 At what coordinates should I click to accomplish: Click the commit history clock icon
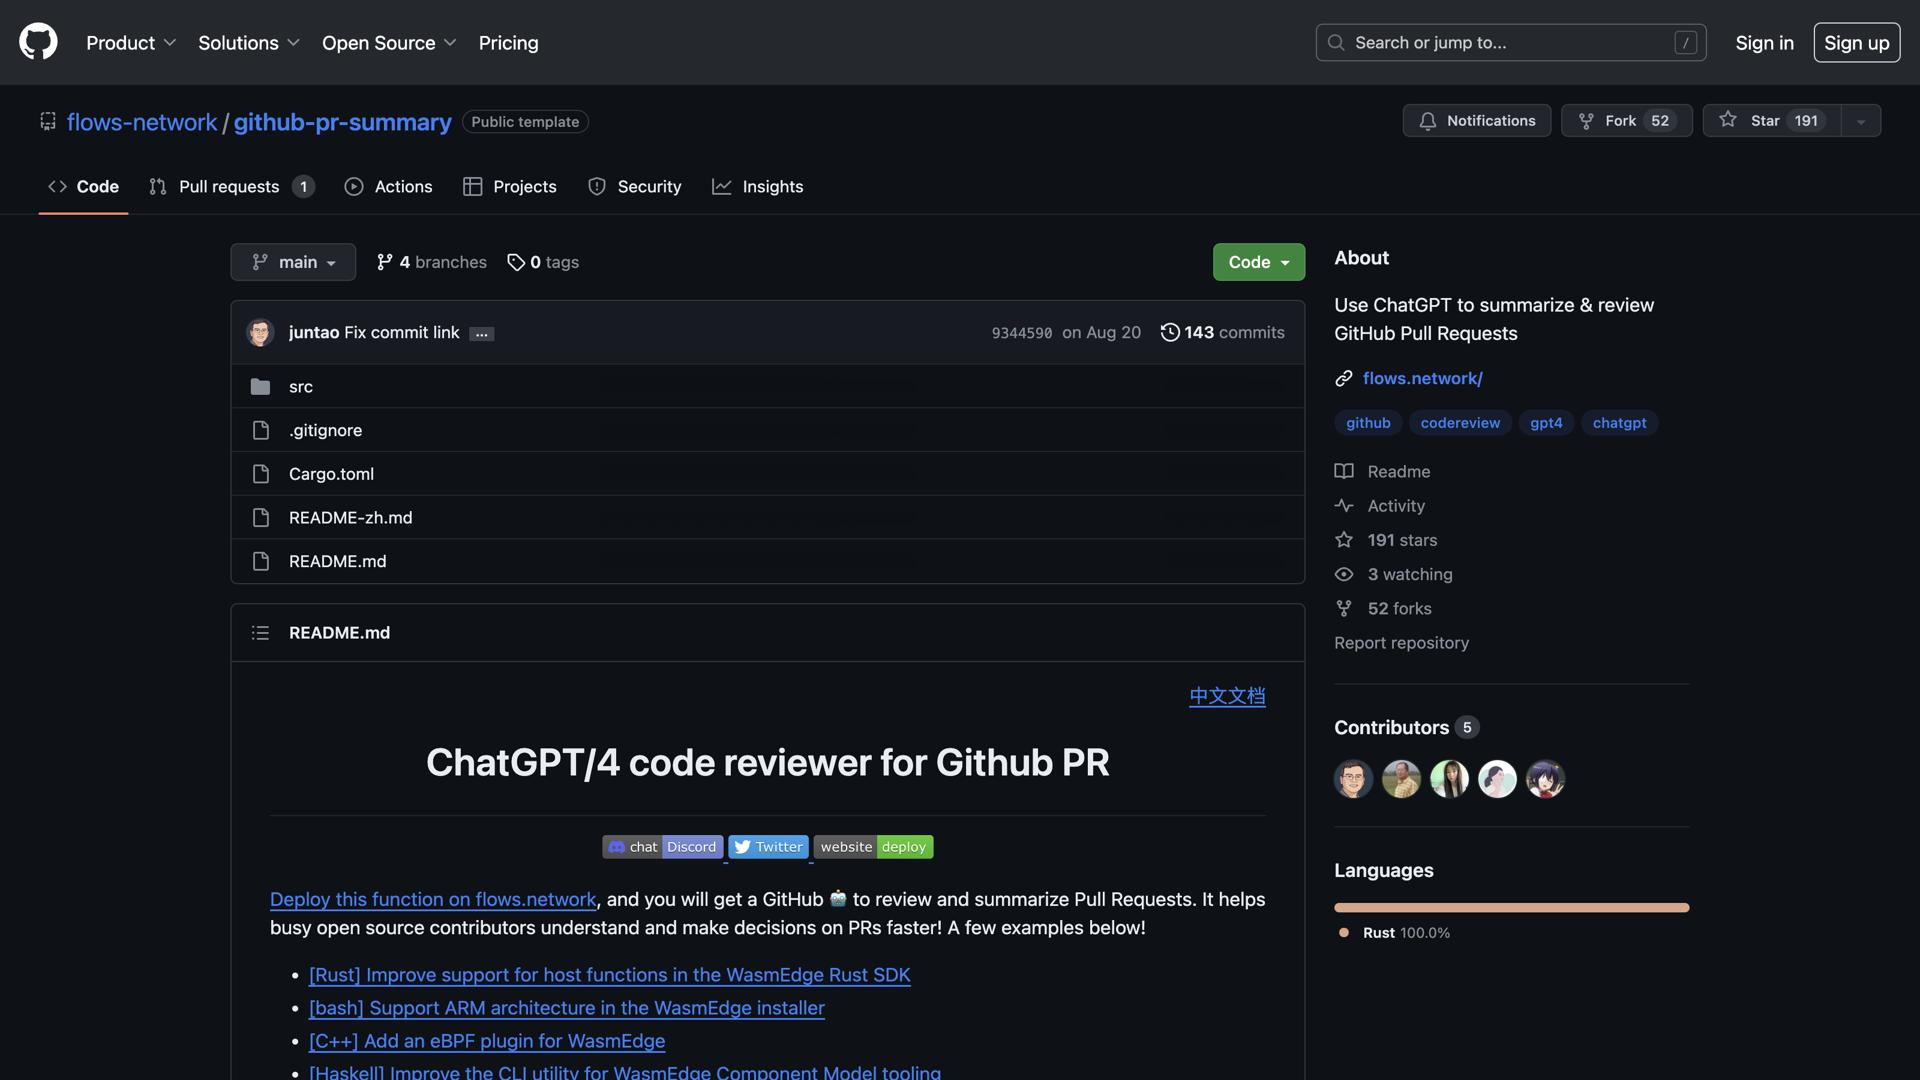pyautogui.click(x=1170, y=332)
